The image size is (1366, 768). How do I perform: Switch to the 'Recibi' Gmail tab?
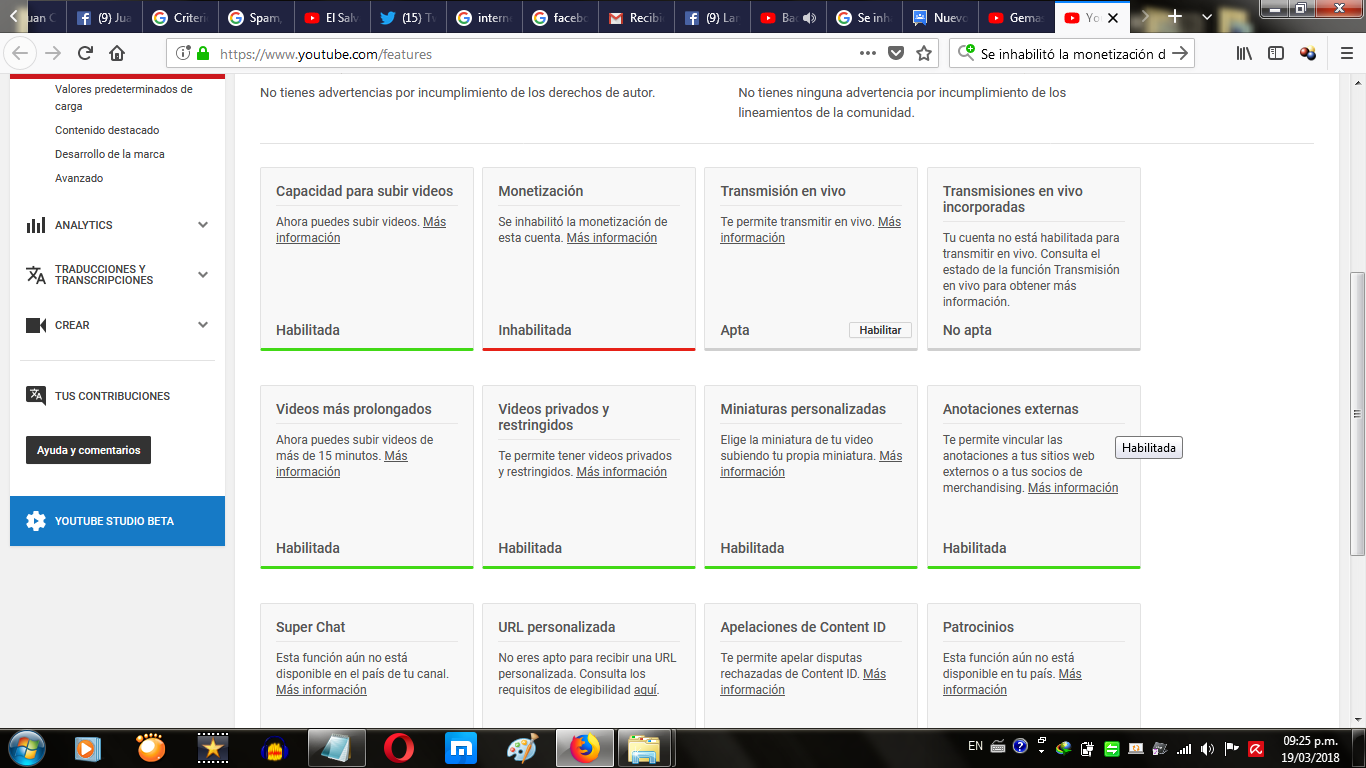coord(634,17)
